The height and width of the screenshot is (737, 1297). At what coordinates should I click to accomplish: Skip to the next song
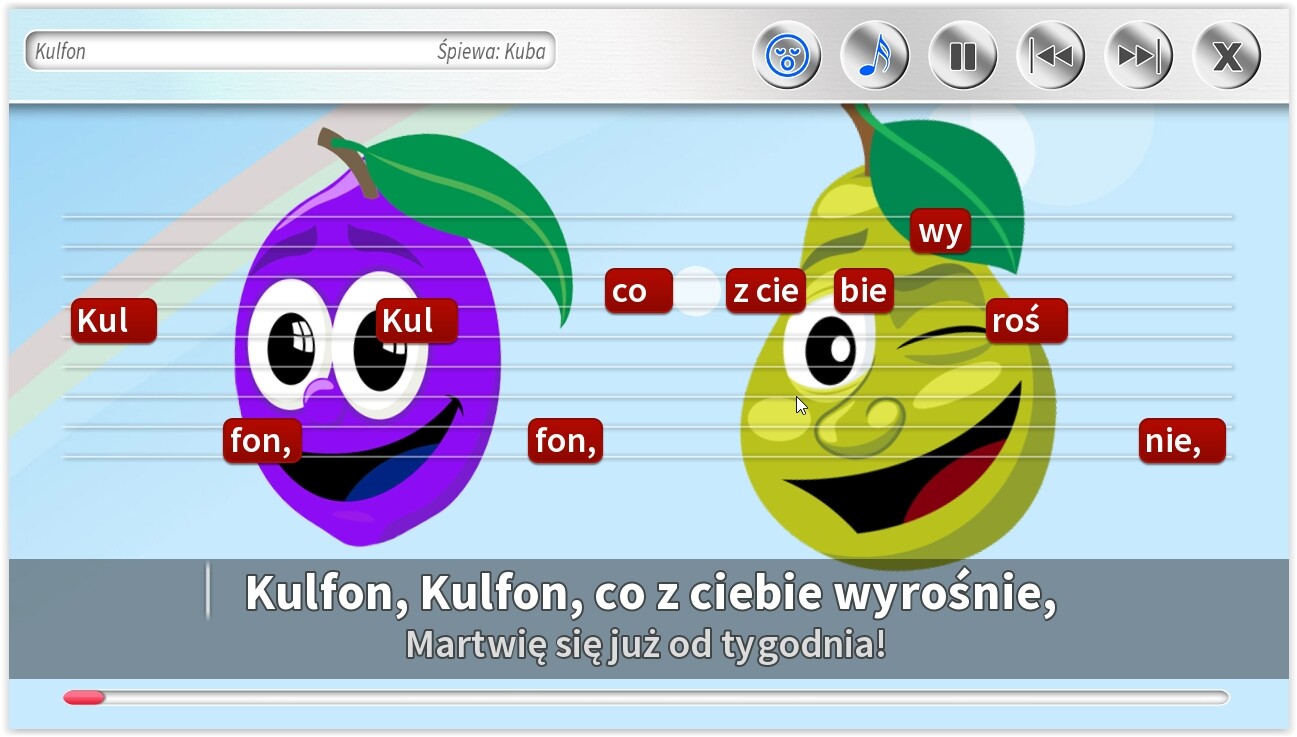pyautogui.click(x=1138, y=56)
